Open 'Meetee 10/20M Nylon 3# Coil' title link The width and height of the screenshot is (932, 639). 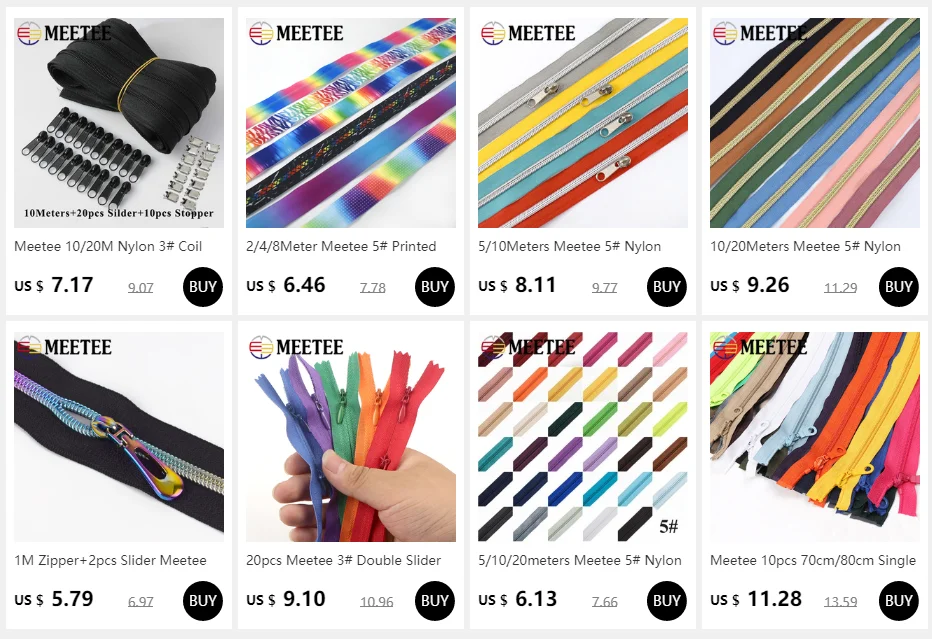pyautogui.click(x=108, y=246)
